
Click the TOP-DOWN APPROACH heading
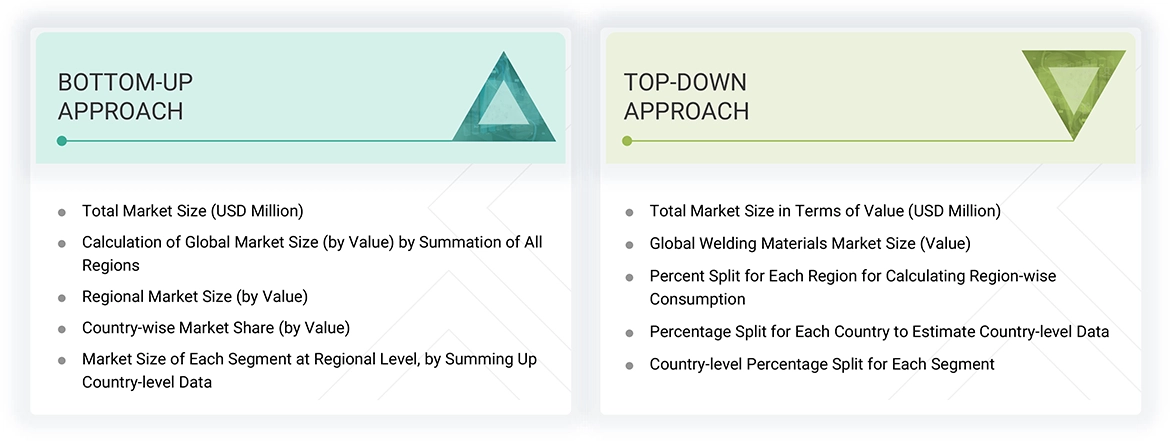pyautogui.click(x=686, y=96)
